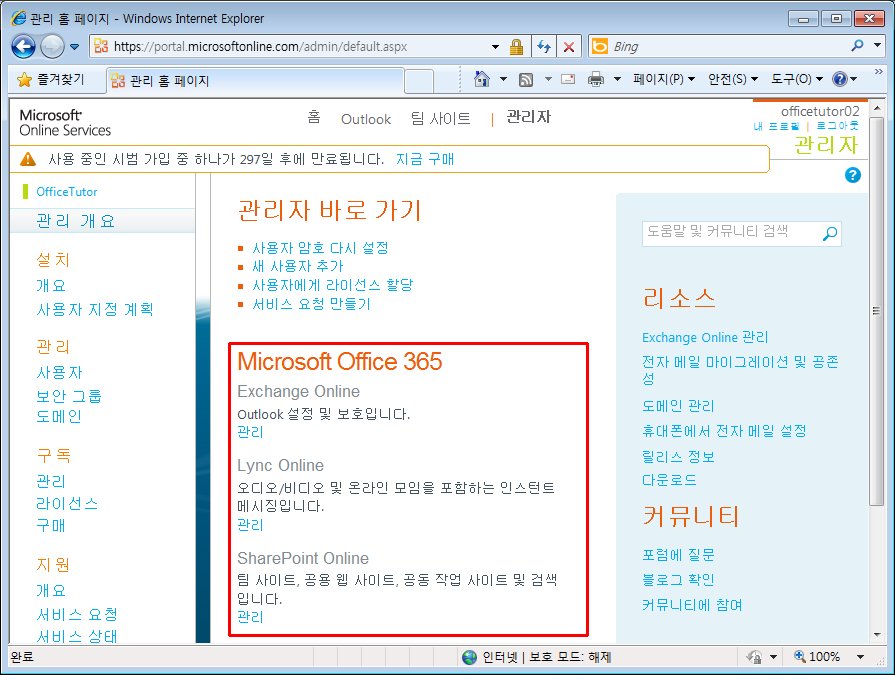895x675 pixels.
Task: Open a new blank tab
Action: point(419,81)
